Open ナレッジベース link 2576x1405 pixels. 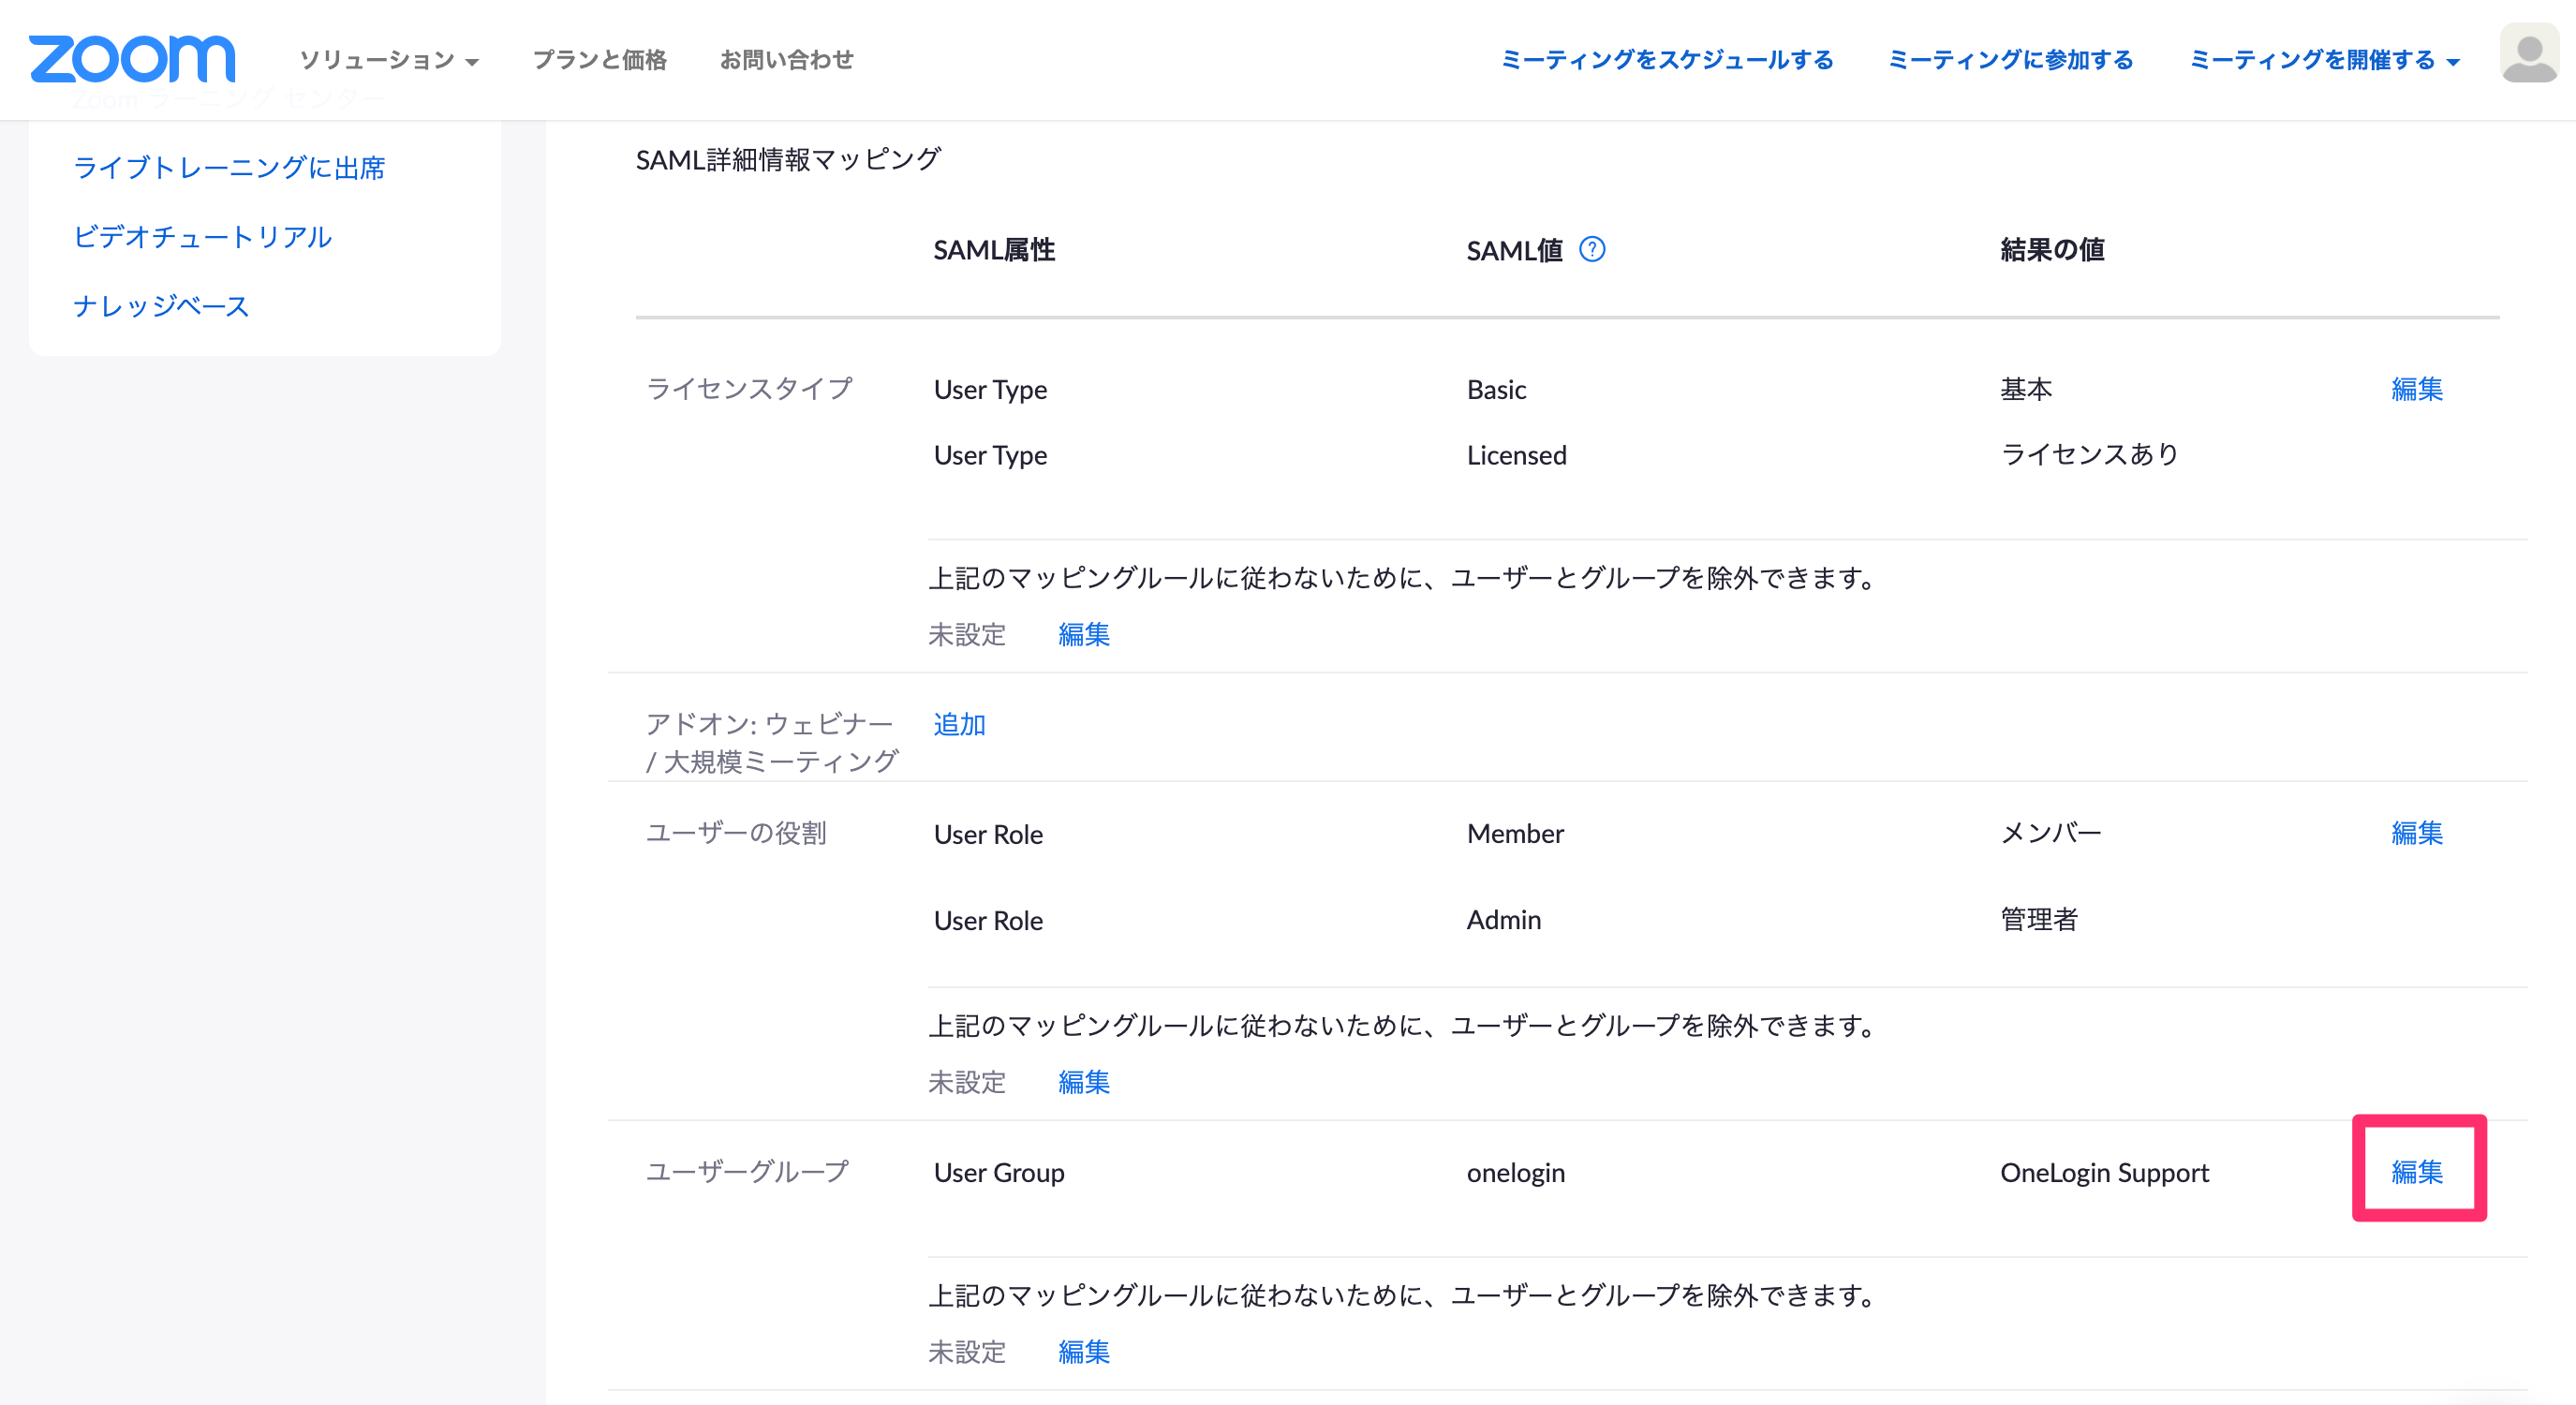point(161,305)
